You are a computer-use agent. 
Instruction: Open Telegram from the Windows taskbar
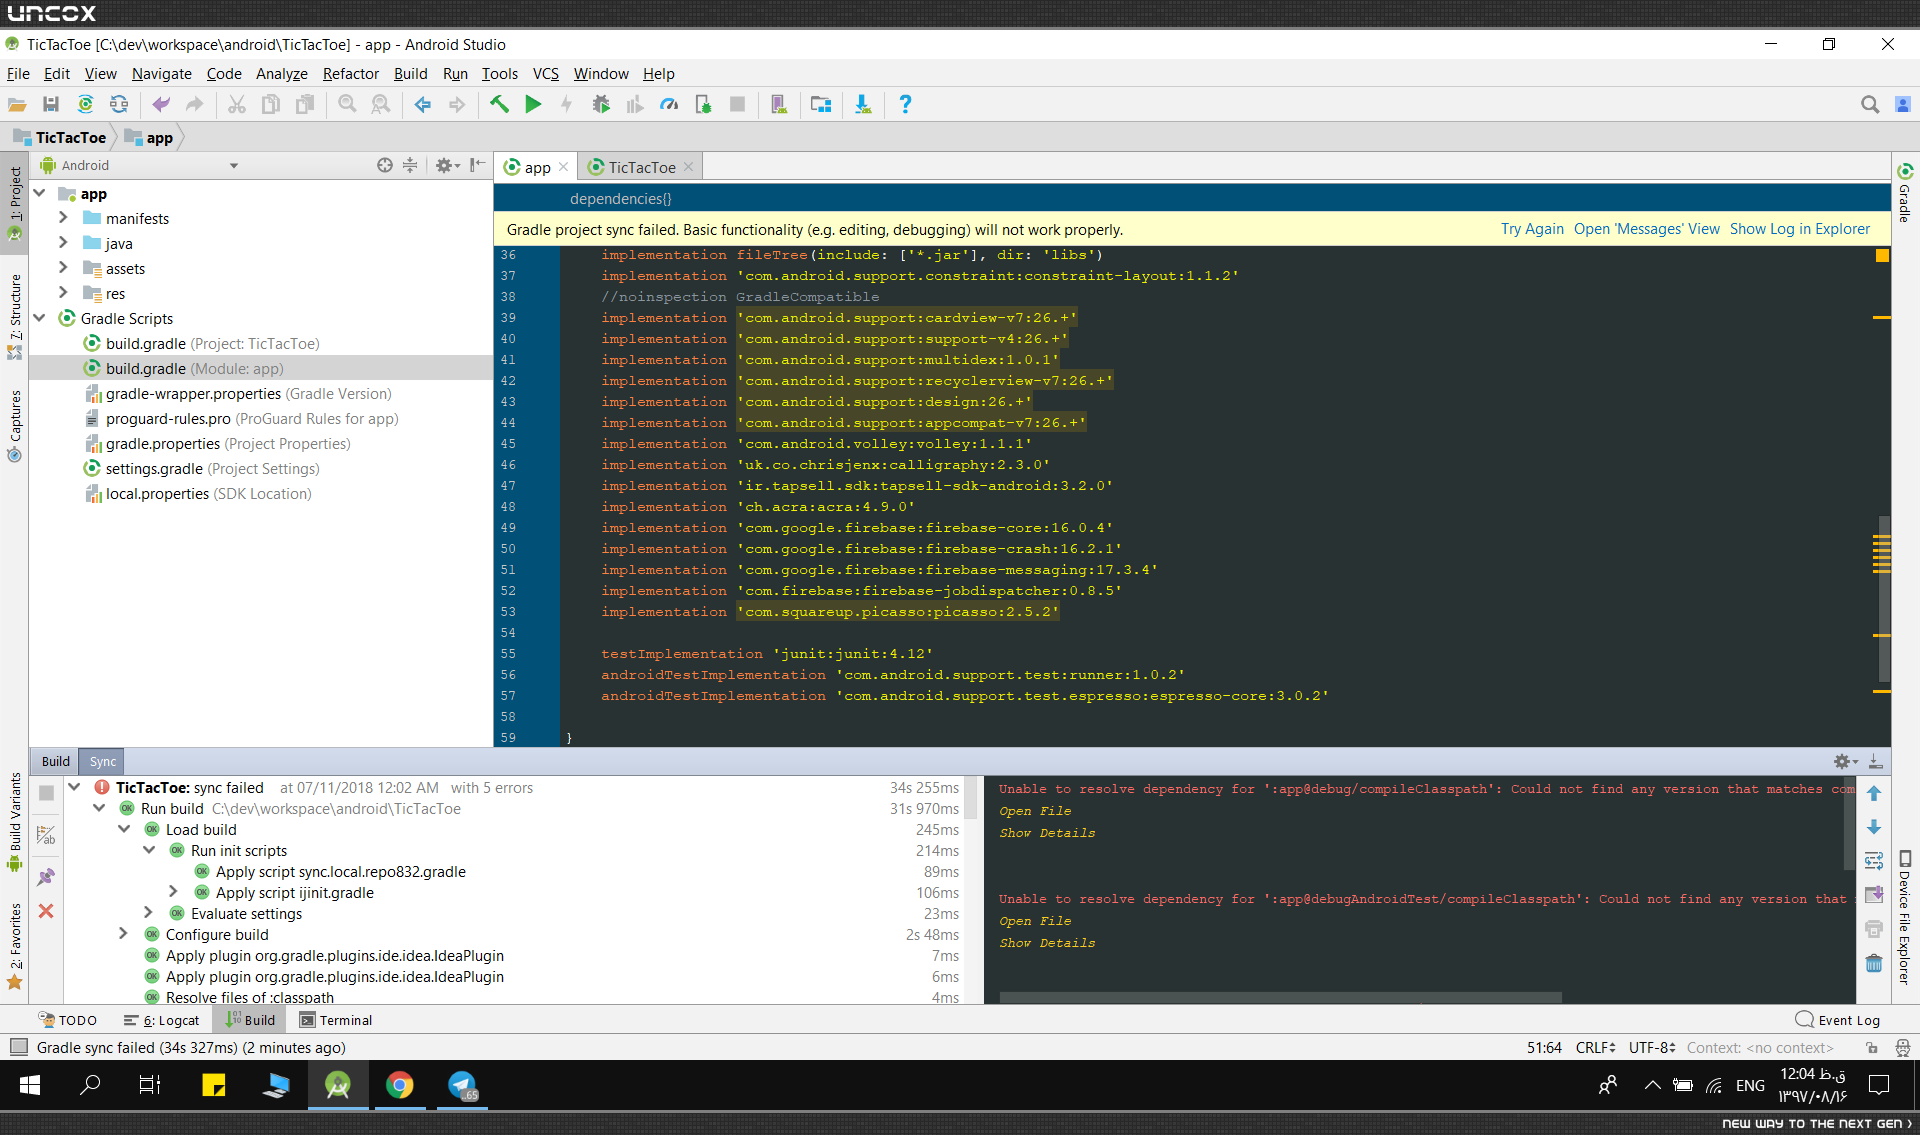[x=462, y=1085]
